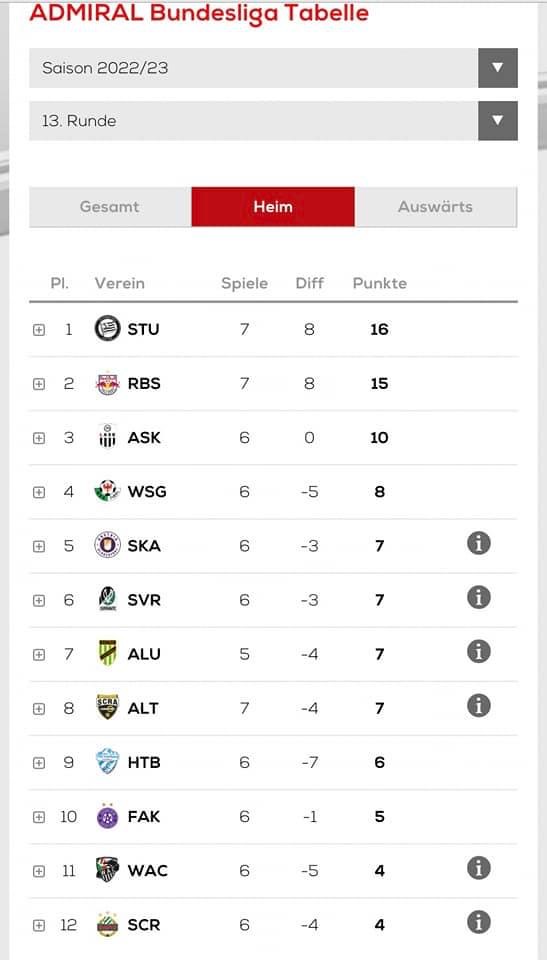The width and height of the screenshot is (547, 960).
Task: Expand the RBS row with plus icon
Action: click(x=39, y=384)
